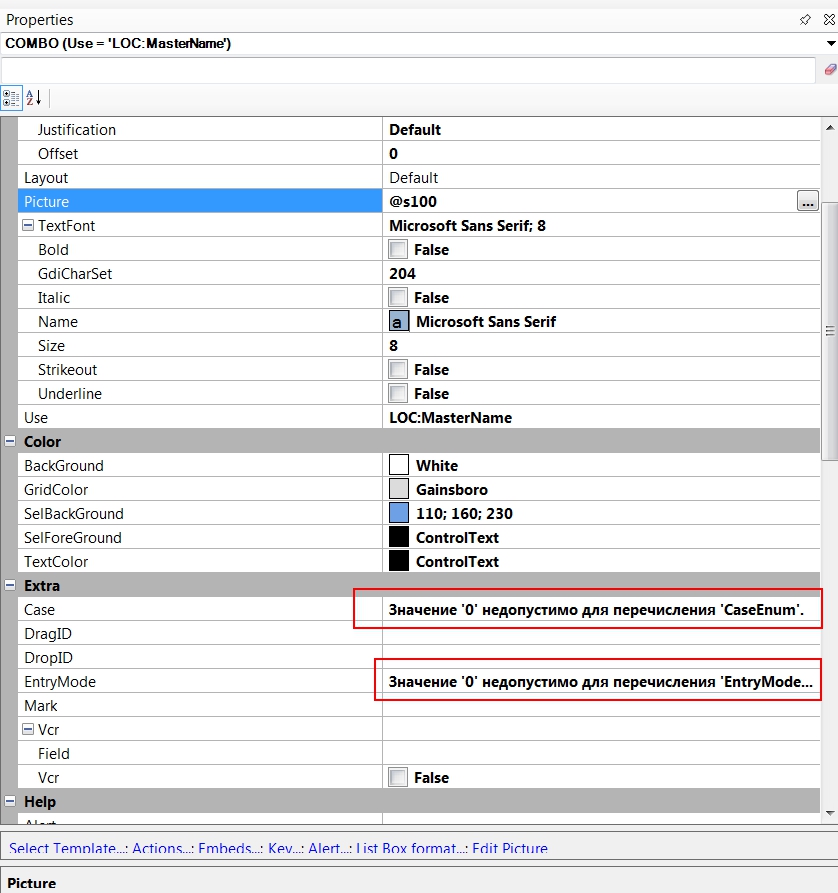Image resolution: width=838 pixels, height=893 pixels.
Task: Collapse the Vcr property group
Action: point(28,730)
